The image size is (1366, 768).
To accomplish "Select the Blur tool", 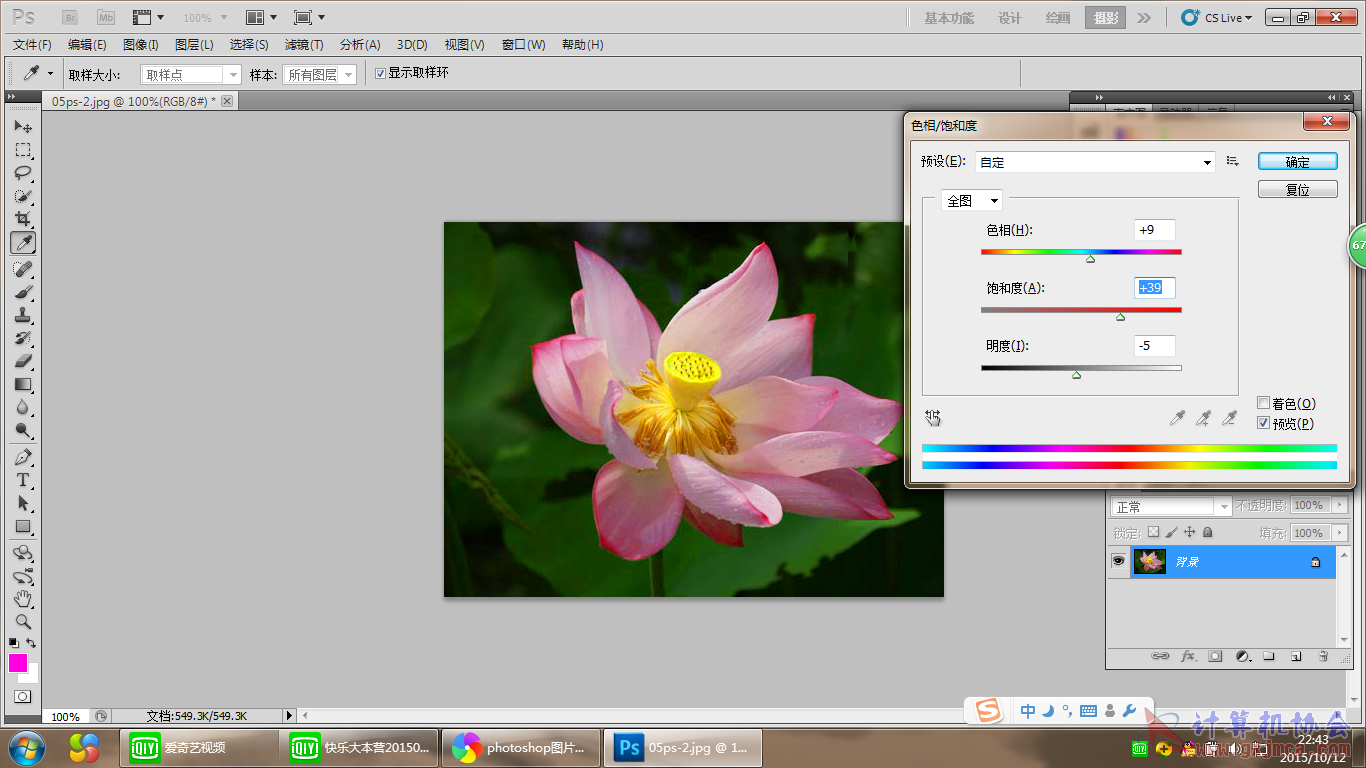I will (x=23, y=407).
